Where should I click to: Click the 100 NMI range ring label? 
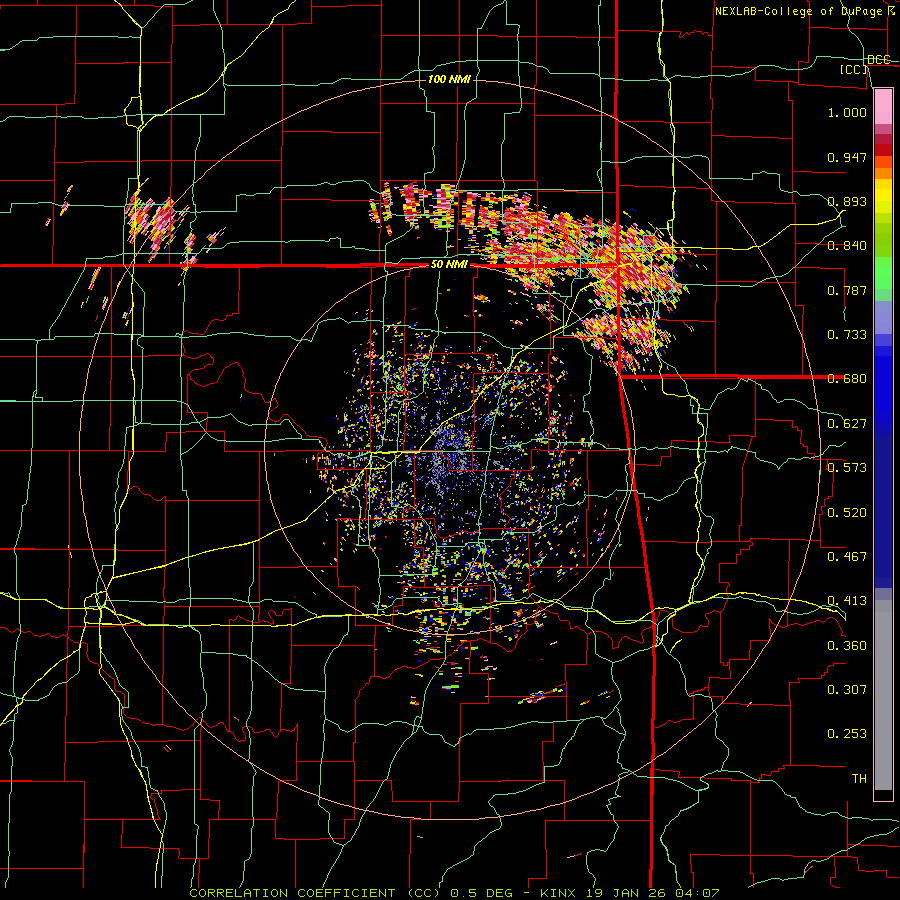coord(449,79)
